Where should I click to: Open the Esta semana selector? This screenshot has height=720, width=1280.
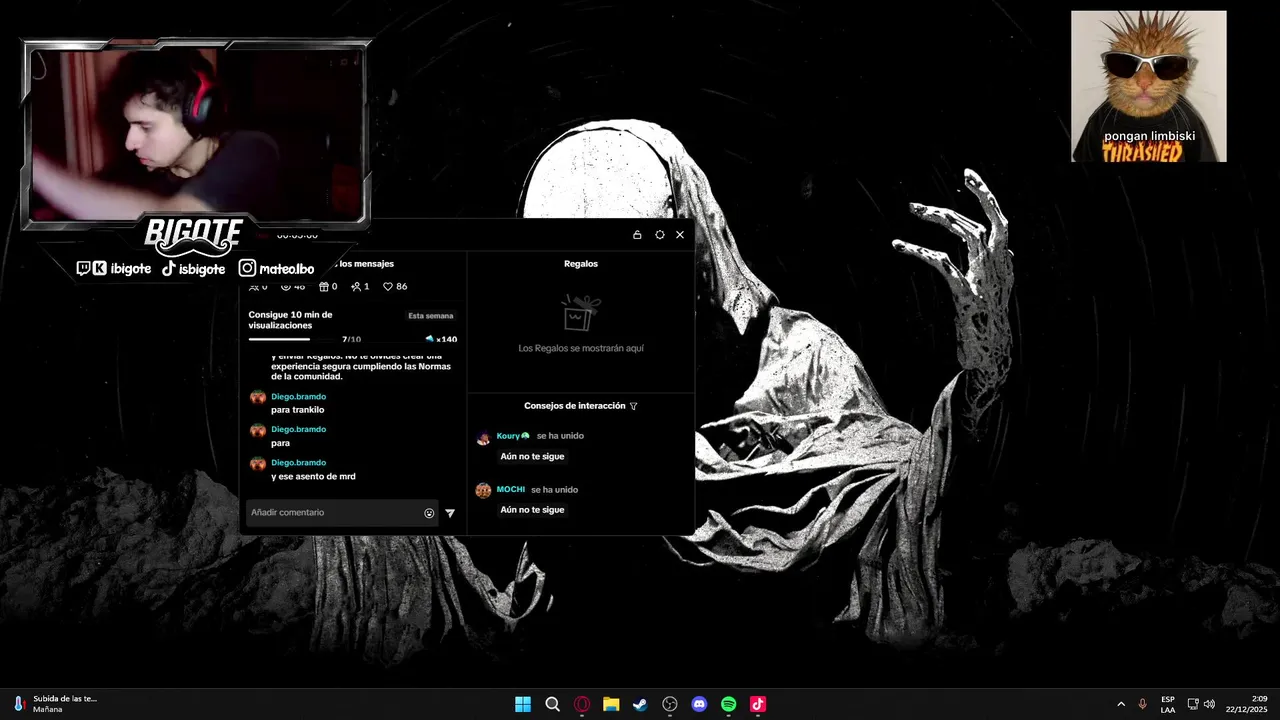coord(431,316)
